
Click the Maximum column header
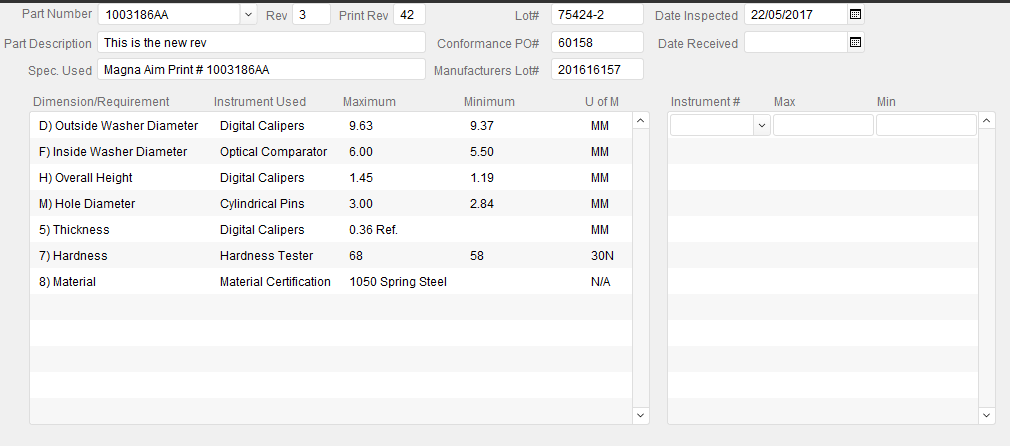369,102
